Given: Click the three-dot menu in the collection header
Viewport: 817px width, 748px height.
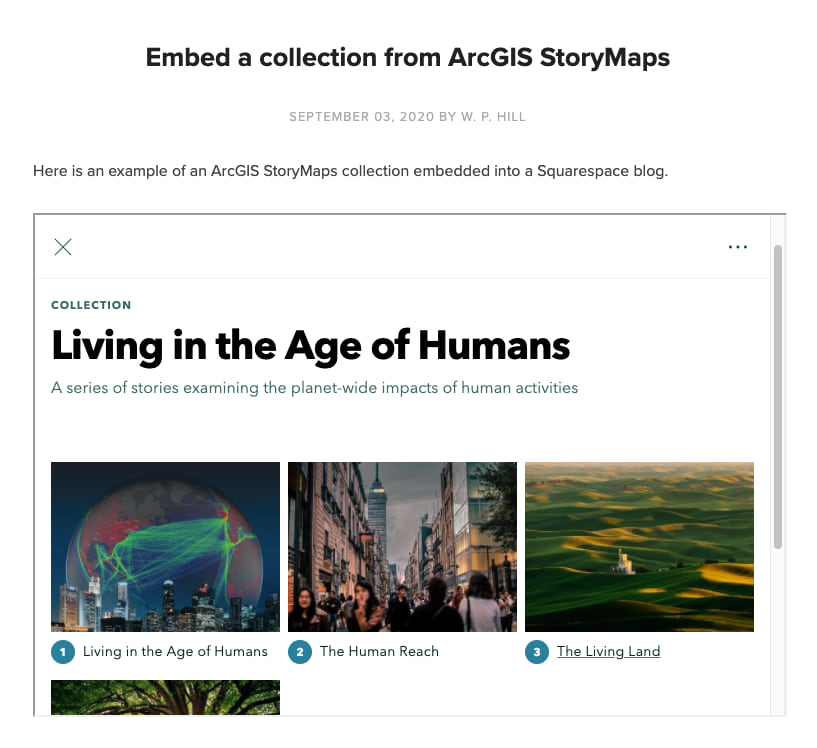Looking at the screenshot, I should tap(738, 246).
